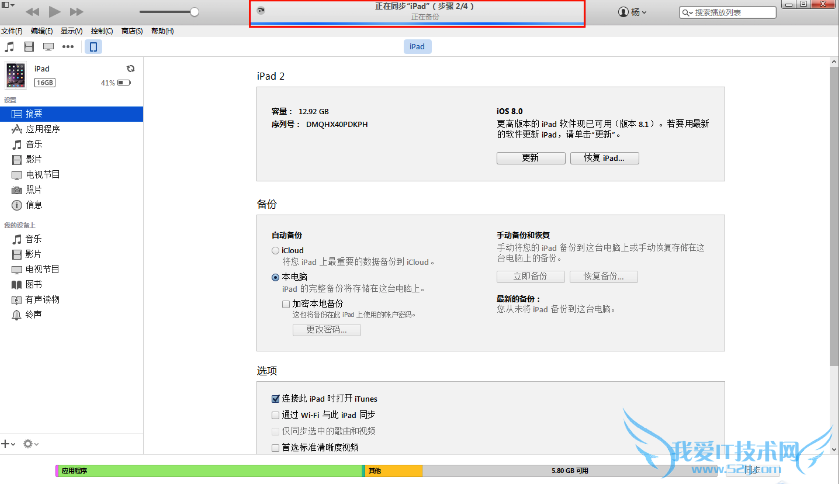Image resolution: width=839 pixels, height=484 pixels.
Task: Click the 更新 update button
Action: pos(531,158)
